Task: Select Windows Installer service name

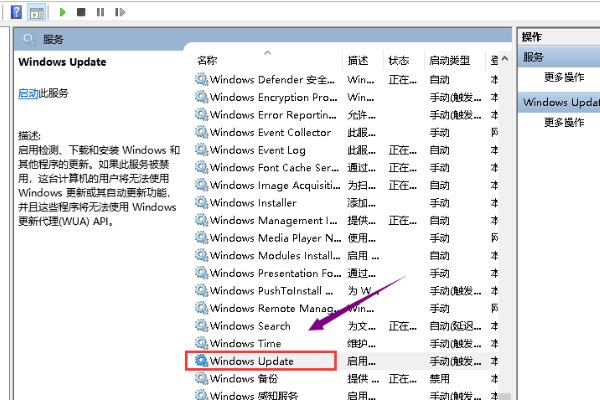Action: pyautogui.click(x=253, y=203)
